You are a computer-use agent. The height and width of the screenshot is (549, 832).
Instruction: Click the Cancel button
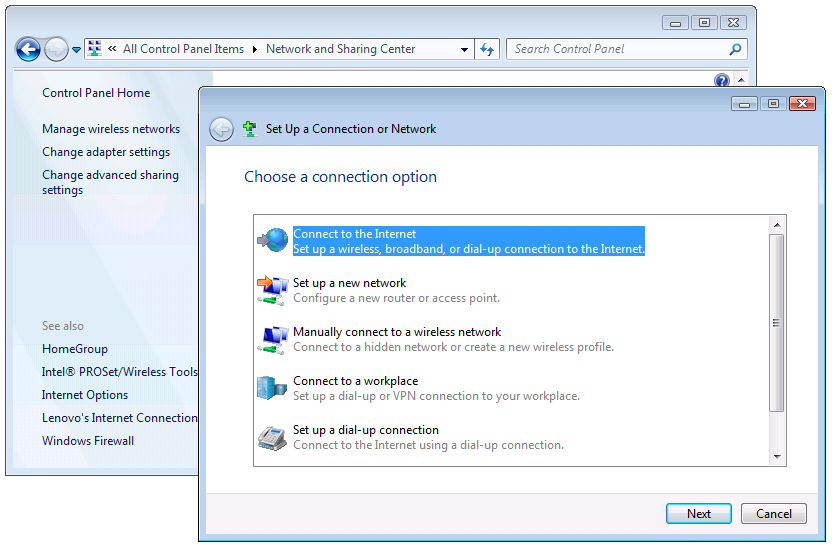coord(774,513)
